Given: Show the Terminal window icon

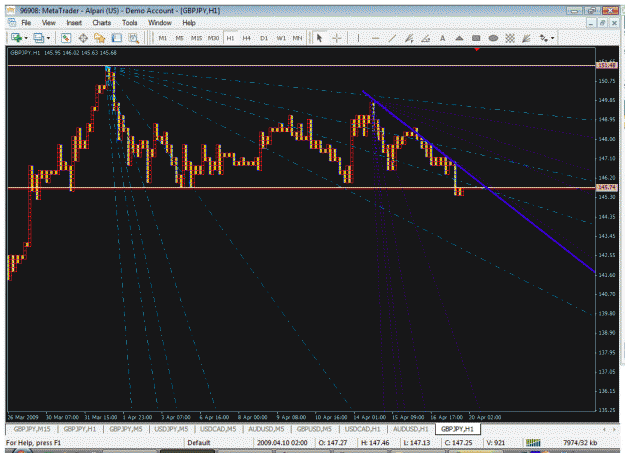Looking at the screenshot, I should point(116,38).
